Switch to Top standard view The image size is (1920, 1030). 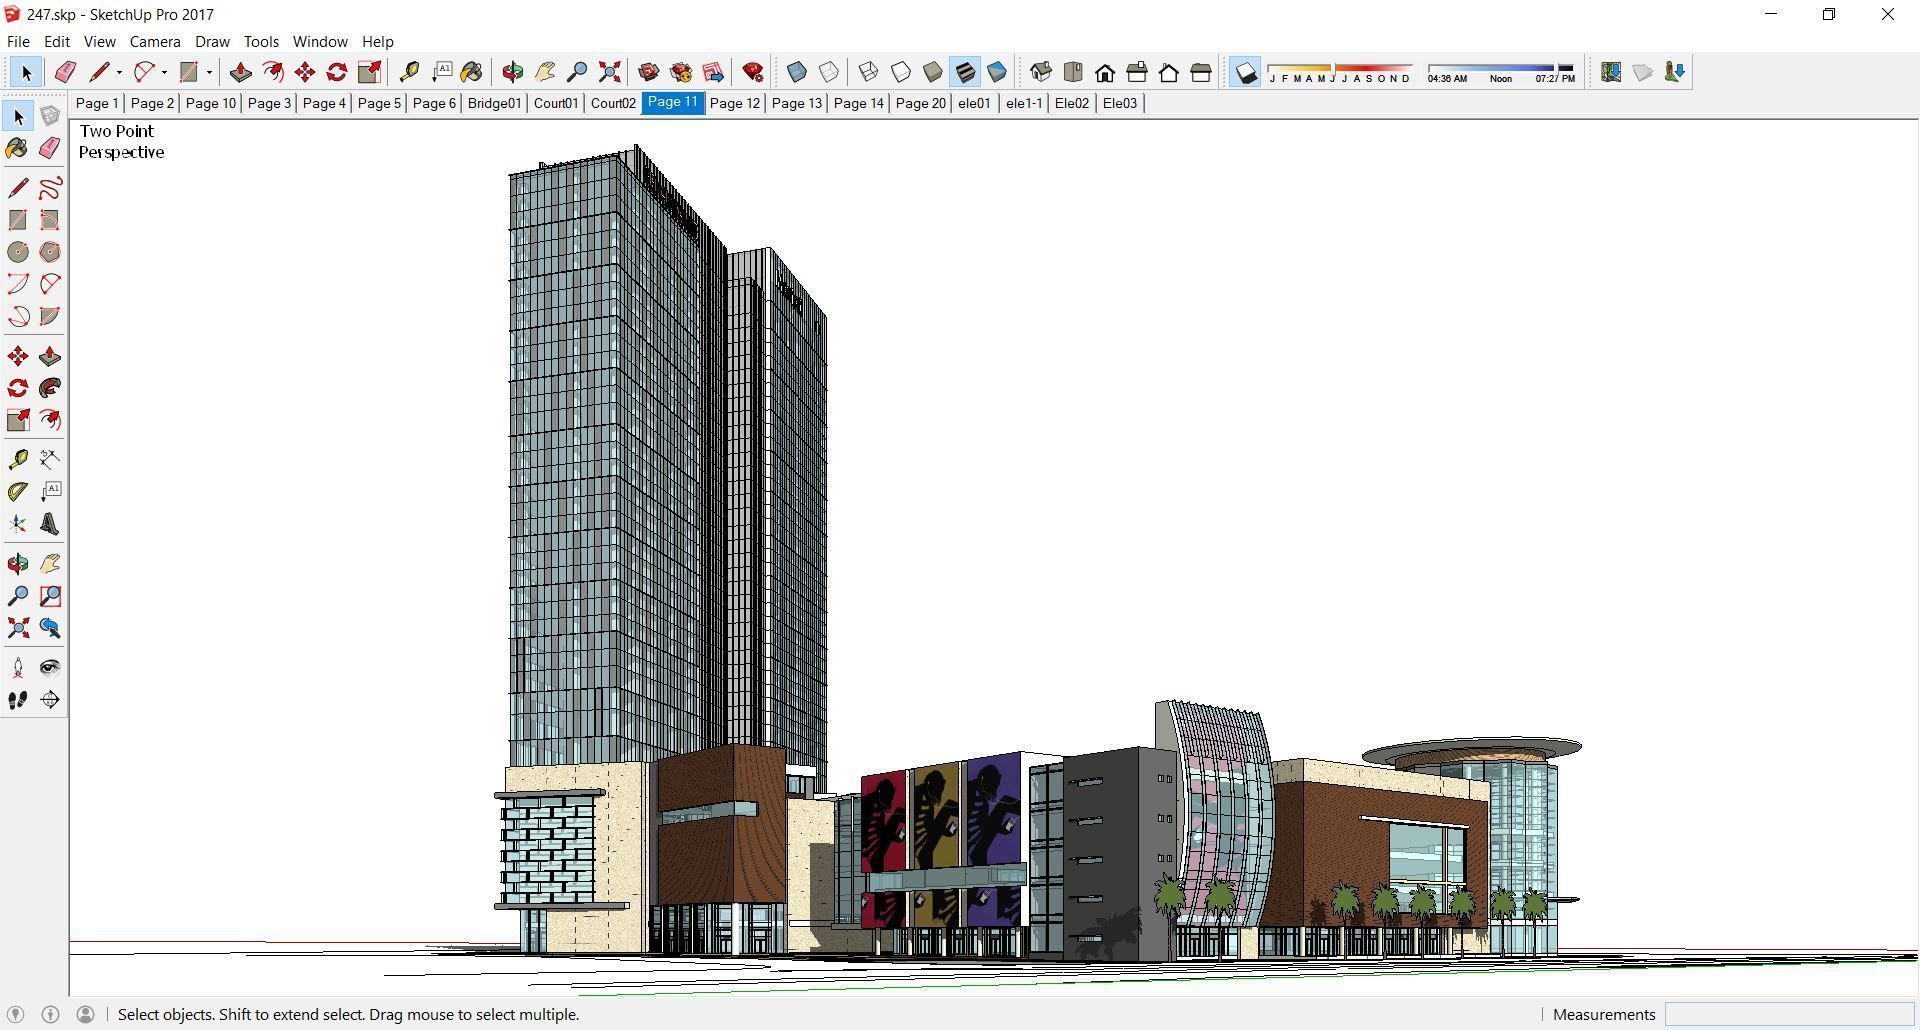point(1073,72)
